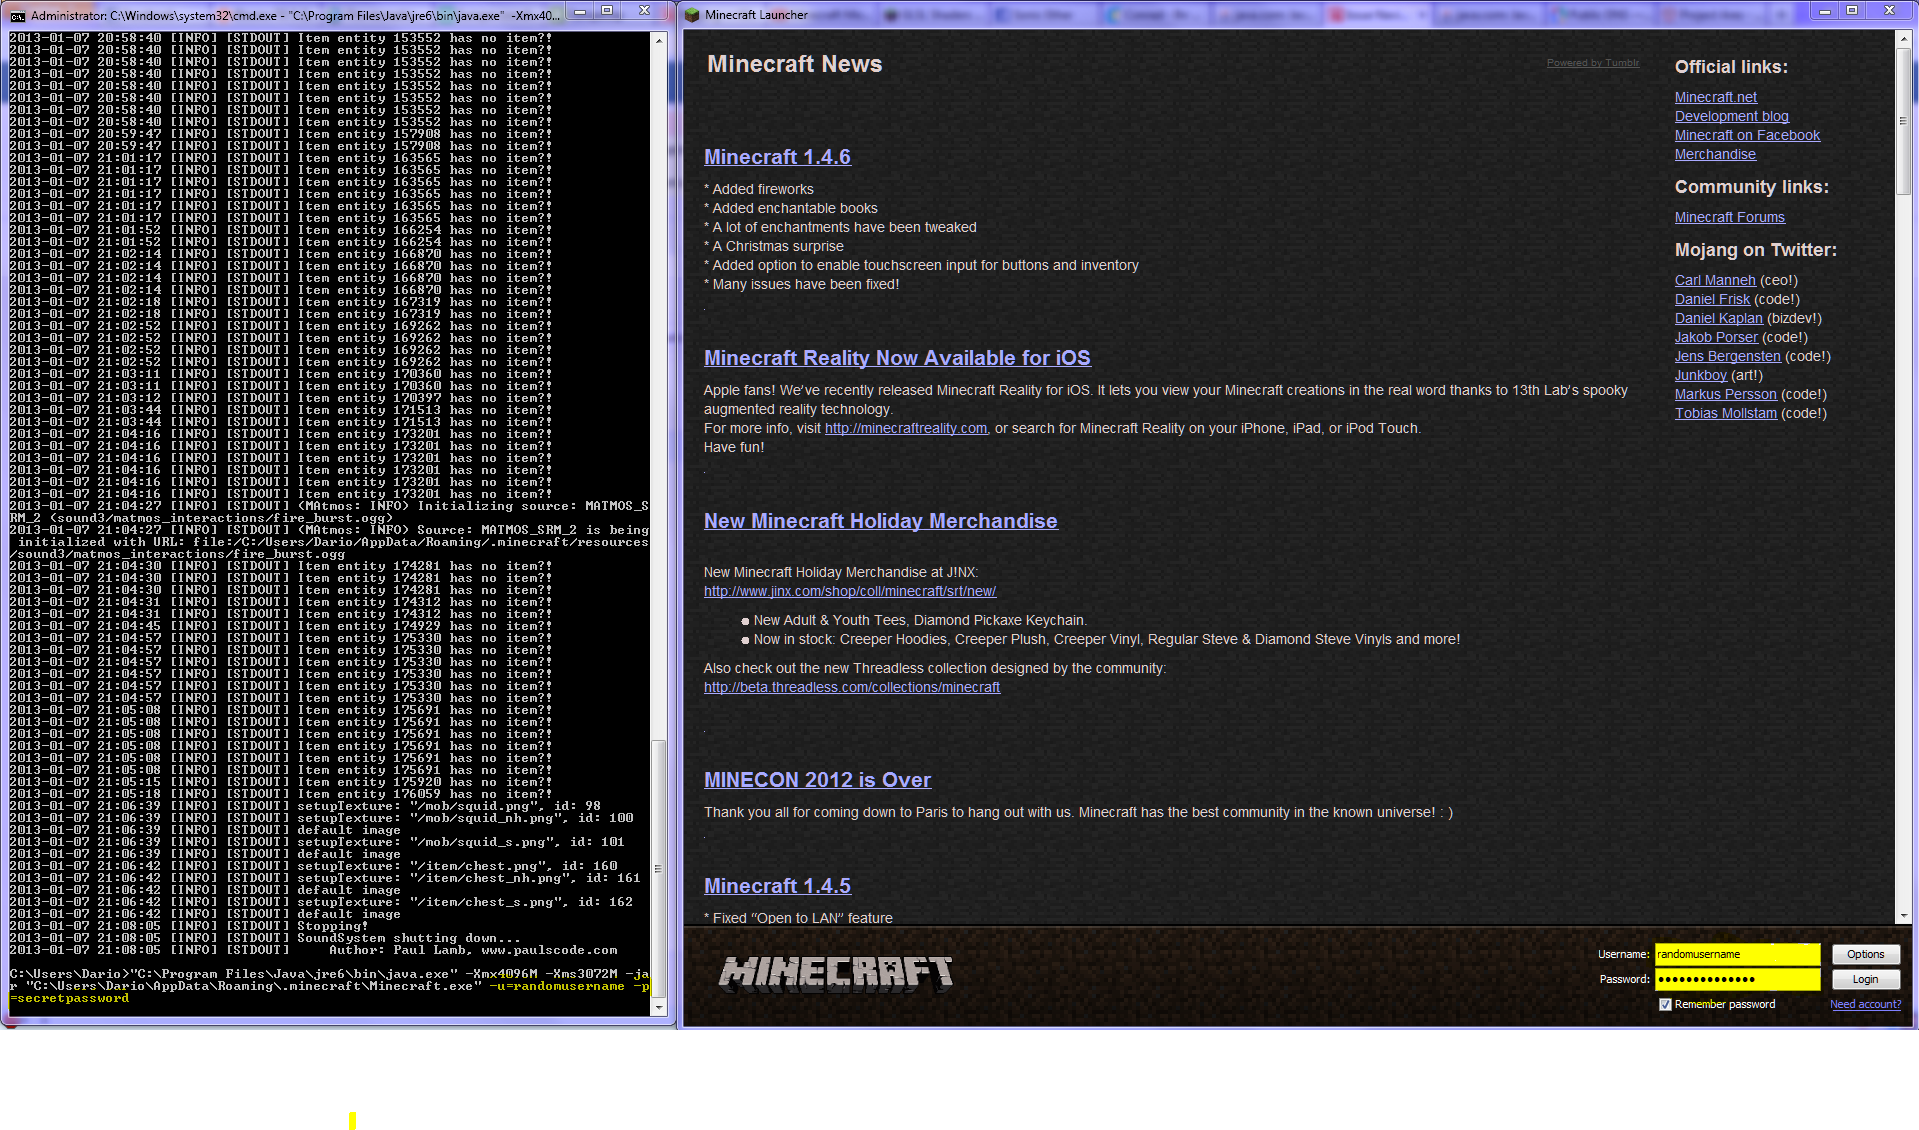The height and width of the screenshot is (1130, 1919).
Task: Open Junkboy's Twitter link
Action: coord(1701,375)
